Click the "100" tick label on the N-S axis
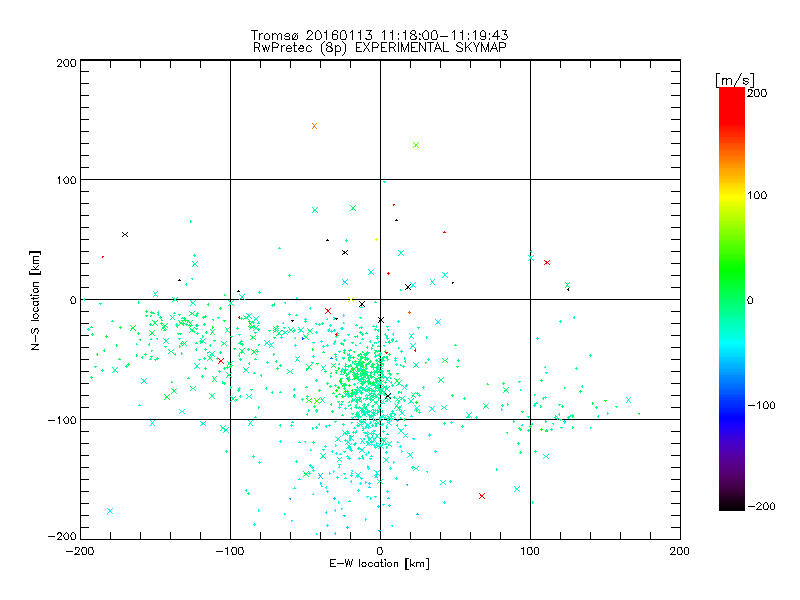This screenshot has height=600, width=800. point(66,180)
